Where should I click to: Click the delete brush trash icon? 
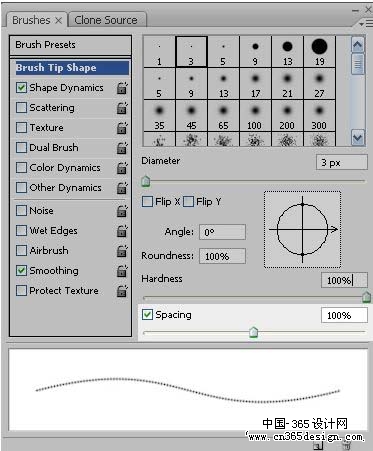[347, 446]
